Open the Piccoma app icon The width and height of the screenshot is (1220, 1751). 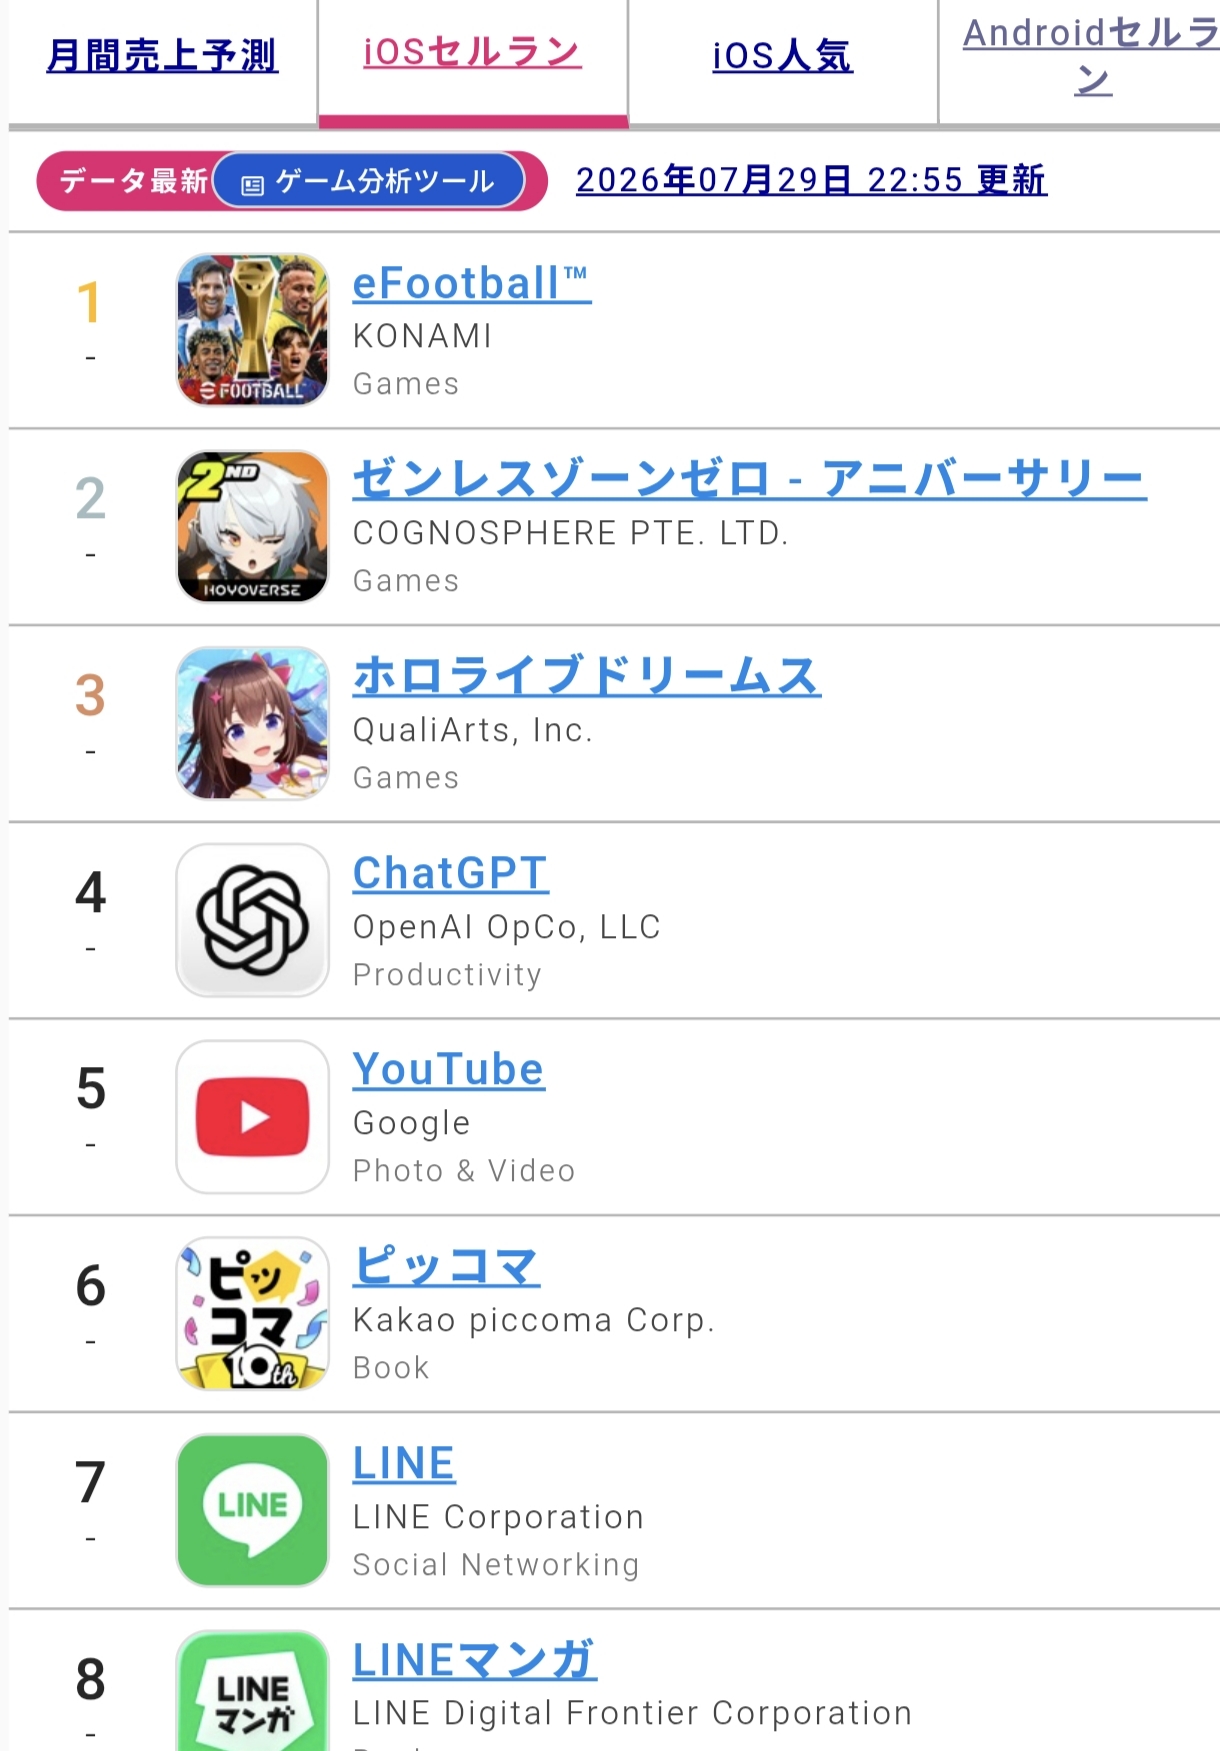coord(252,1314)
